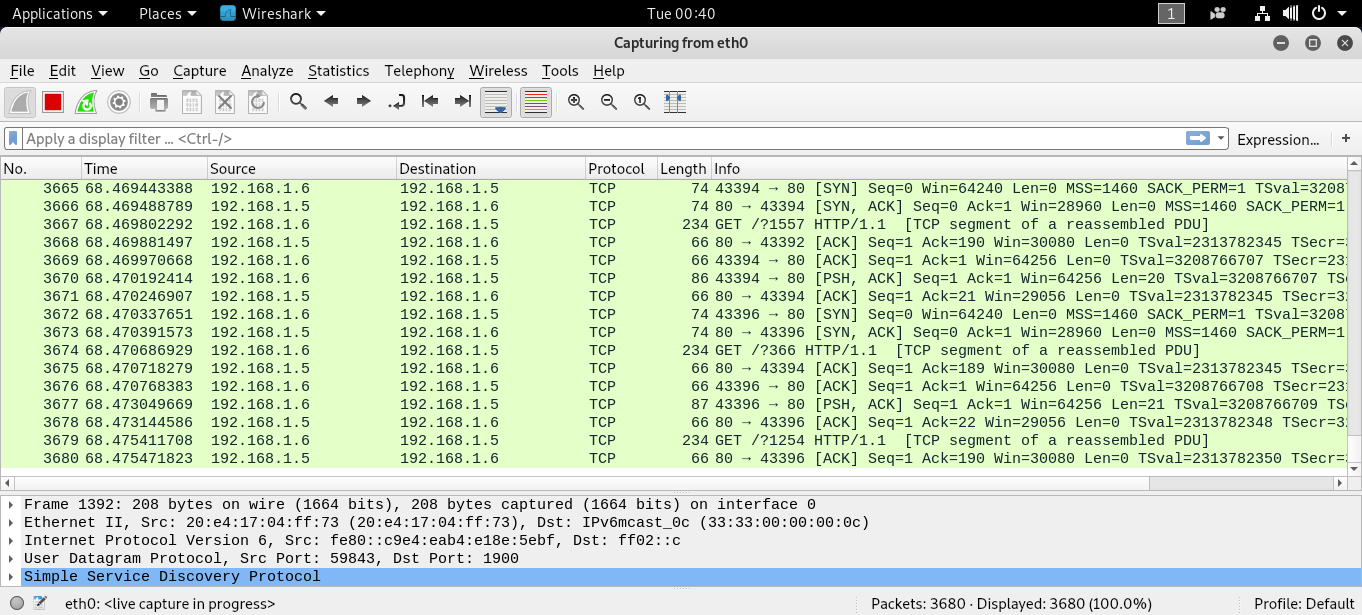Open the Statistics menu
This screenshot has width=1362, height=615.
pyautogui.click(x=338, y=71)
